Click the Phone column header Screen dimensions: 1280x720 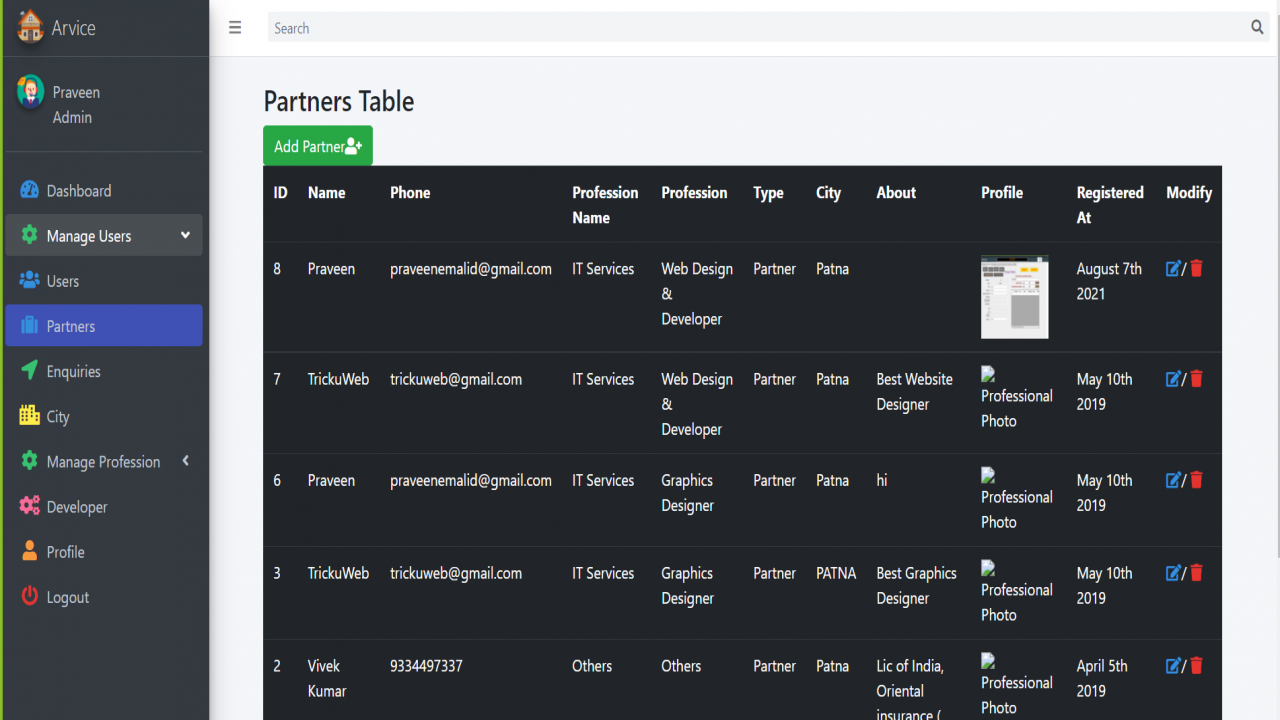click(x=410, y=192)
